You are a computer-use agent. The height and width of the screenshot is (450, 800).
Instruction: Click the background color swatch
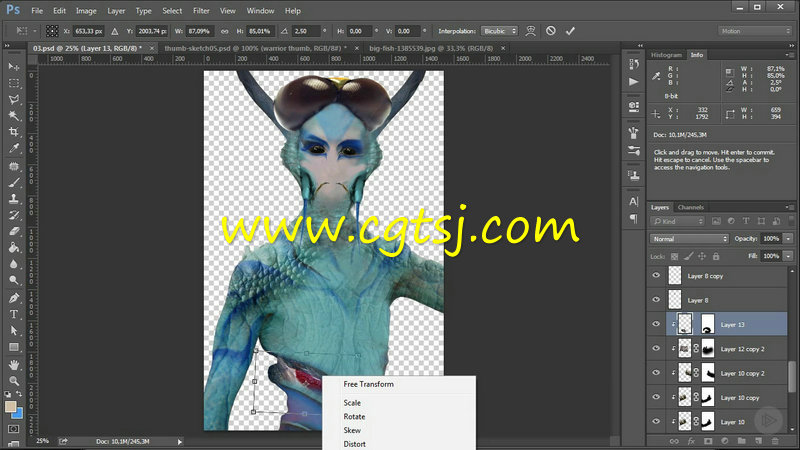pos(19,414)
